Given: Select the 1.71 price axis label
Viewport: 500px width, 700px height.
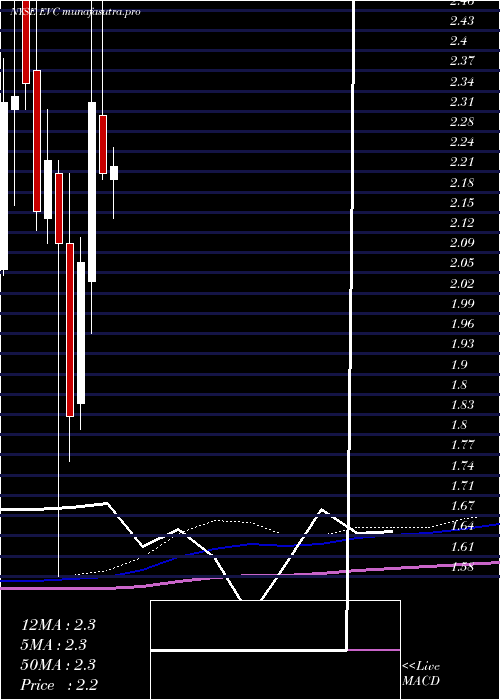Looking at the screenshot, I should coord(462,485).
